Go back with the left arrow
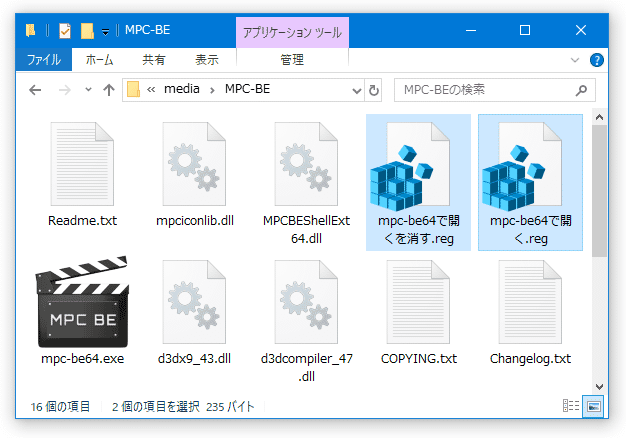The image size is (626, 438). pos(35,90)
